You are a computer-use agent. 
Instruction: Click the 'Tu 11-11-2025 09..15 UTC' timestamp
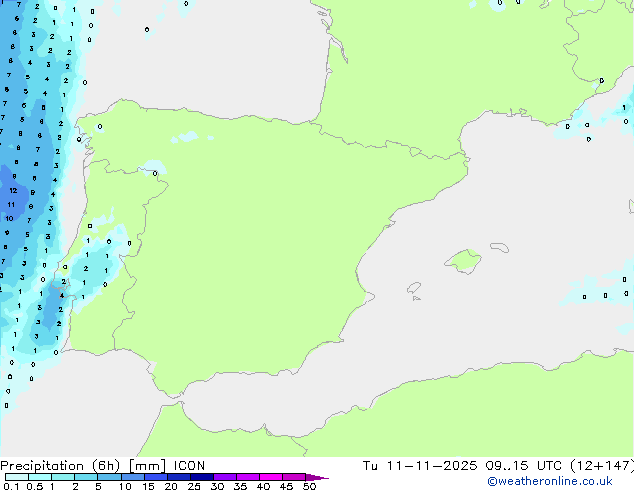462,466
